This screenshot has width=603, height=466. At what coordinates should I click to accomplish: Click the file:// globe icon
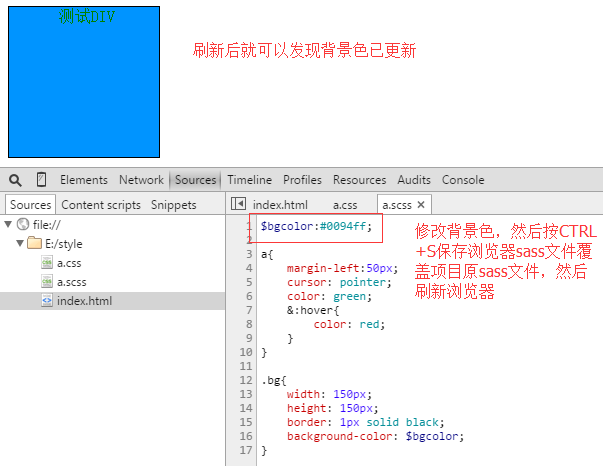23,225
